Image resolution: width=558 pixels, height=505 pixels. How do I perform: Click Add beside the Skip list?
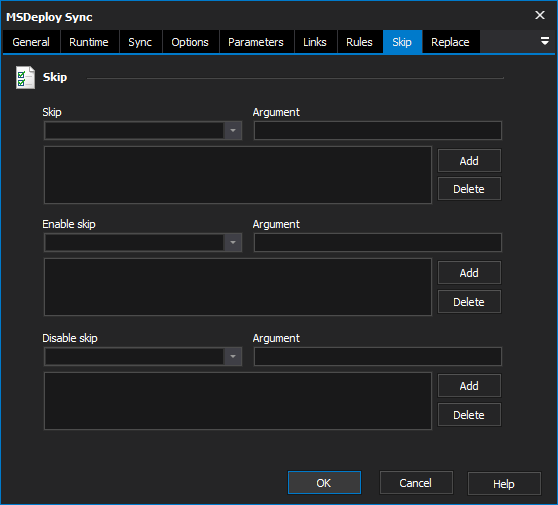[x=469, y=161]
